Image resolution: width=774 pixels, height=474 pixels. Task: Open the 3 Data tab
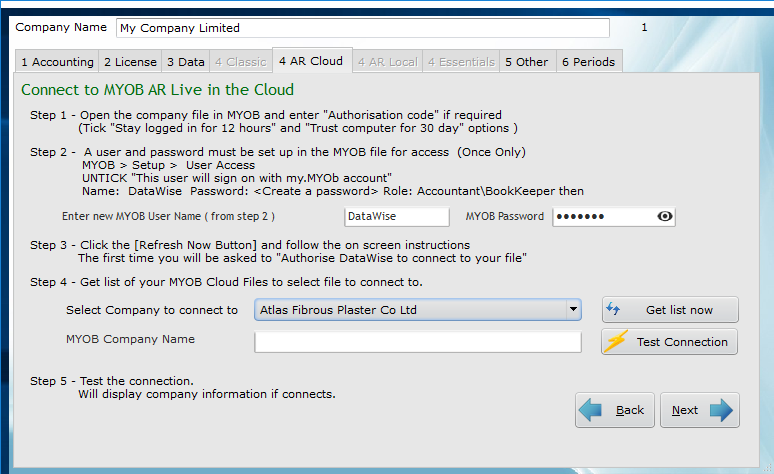click(x=186, y=62)
